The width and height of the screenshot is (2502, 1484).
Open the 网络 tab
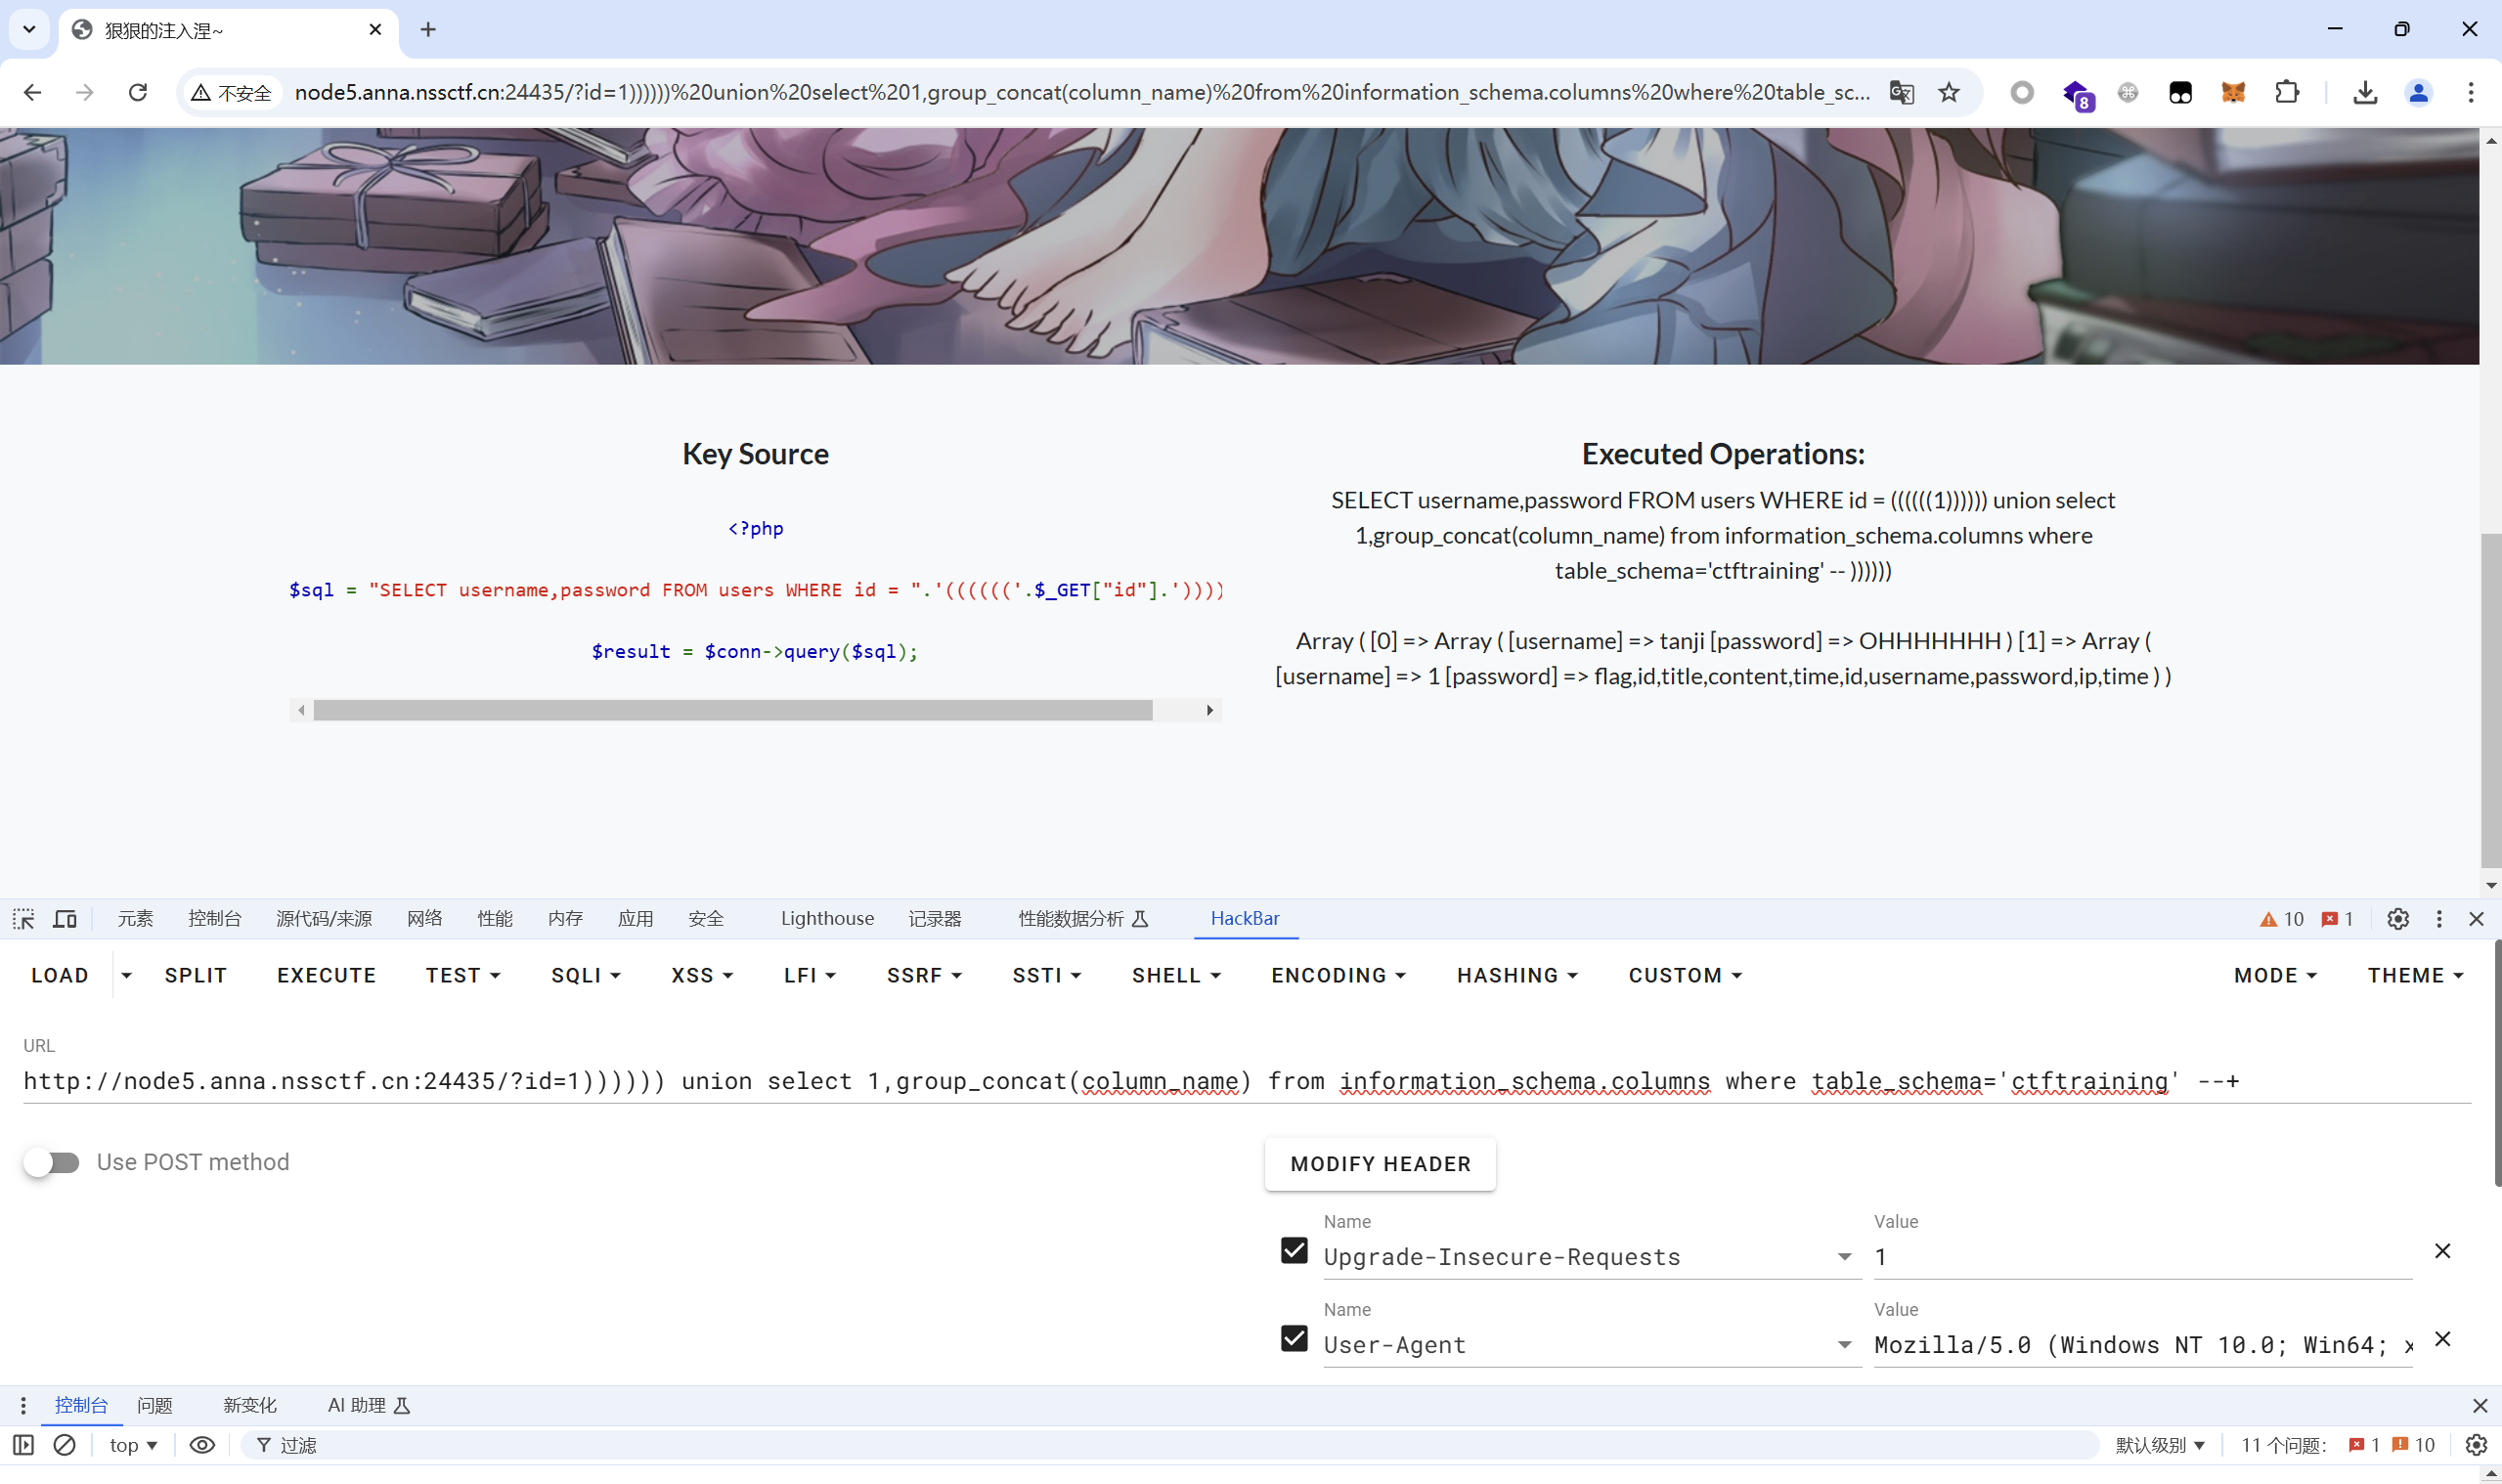pyautogui.click(x=424, y=918)
